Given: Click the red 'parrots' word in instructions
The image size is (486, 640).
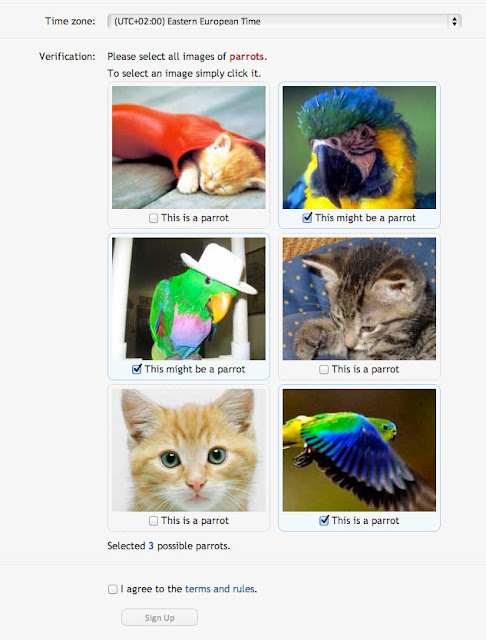Looking at the screenshot, I should [246, 57].
